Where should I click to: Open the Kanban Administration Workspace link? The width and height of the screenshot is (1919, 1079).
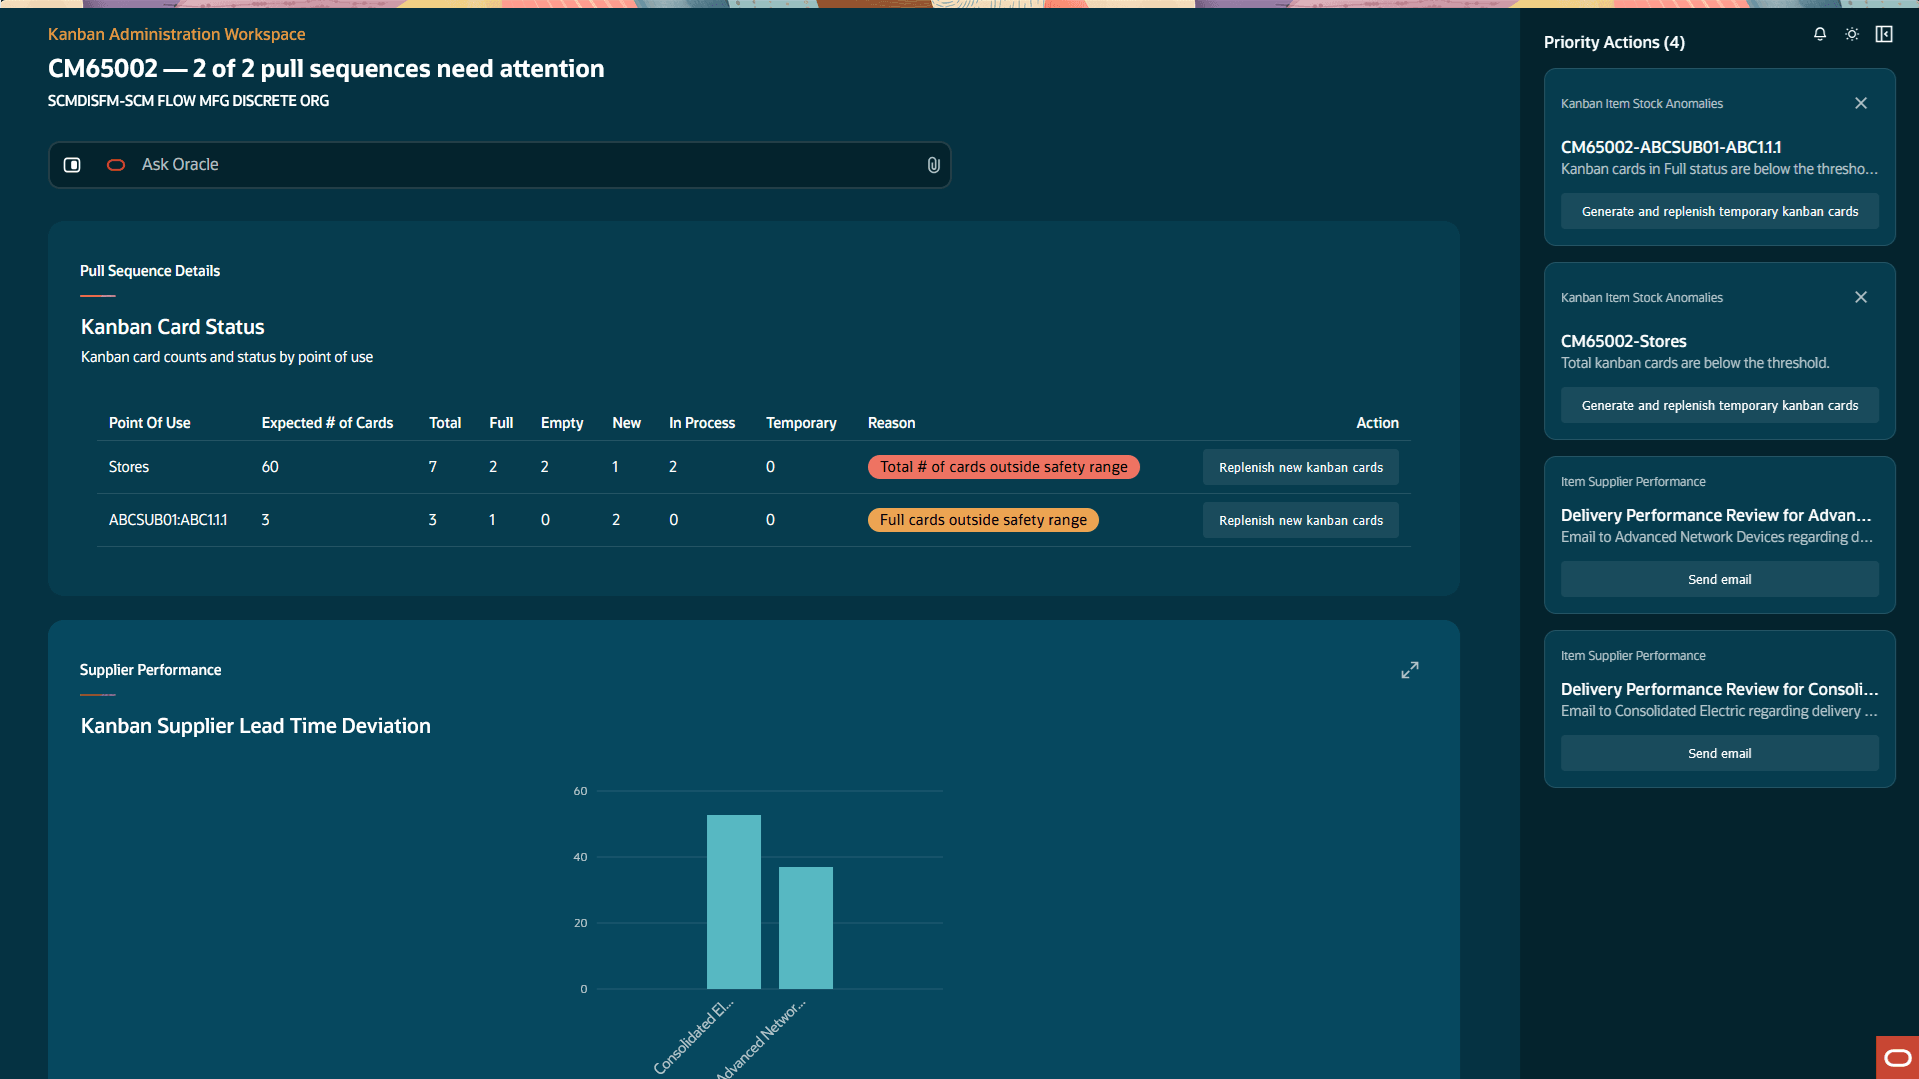(177, 34)
